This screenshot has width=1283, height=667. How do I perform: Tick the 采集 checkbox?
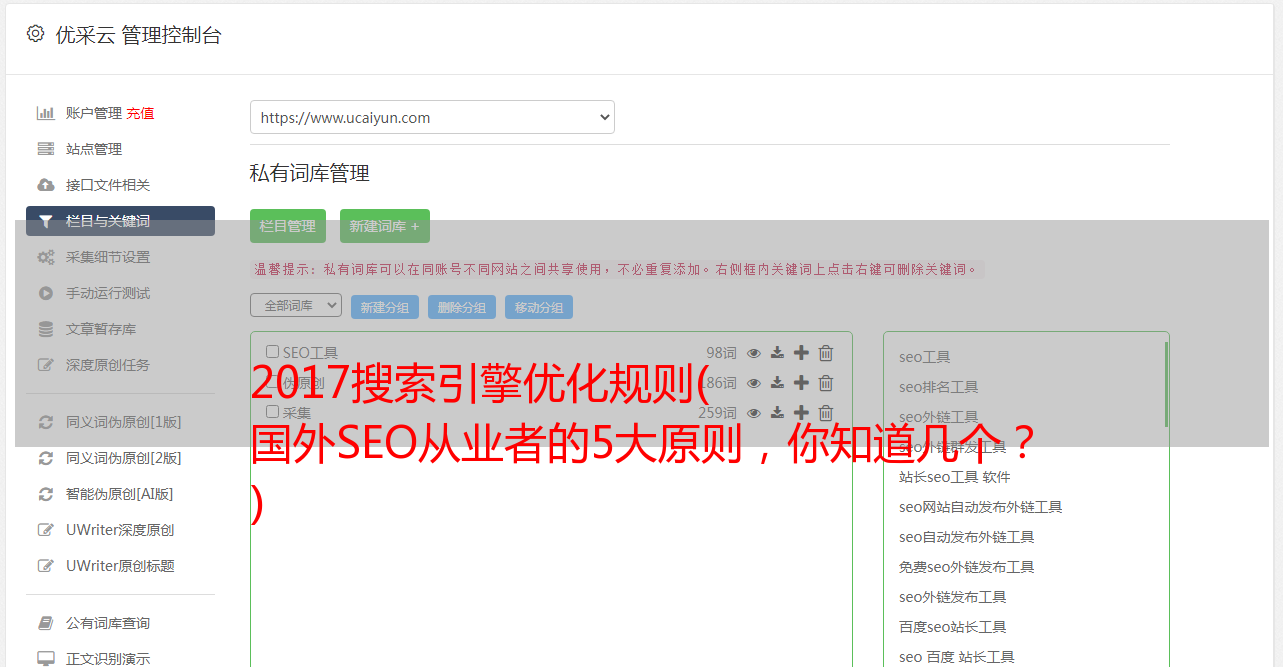[x=272, y=412]
